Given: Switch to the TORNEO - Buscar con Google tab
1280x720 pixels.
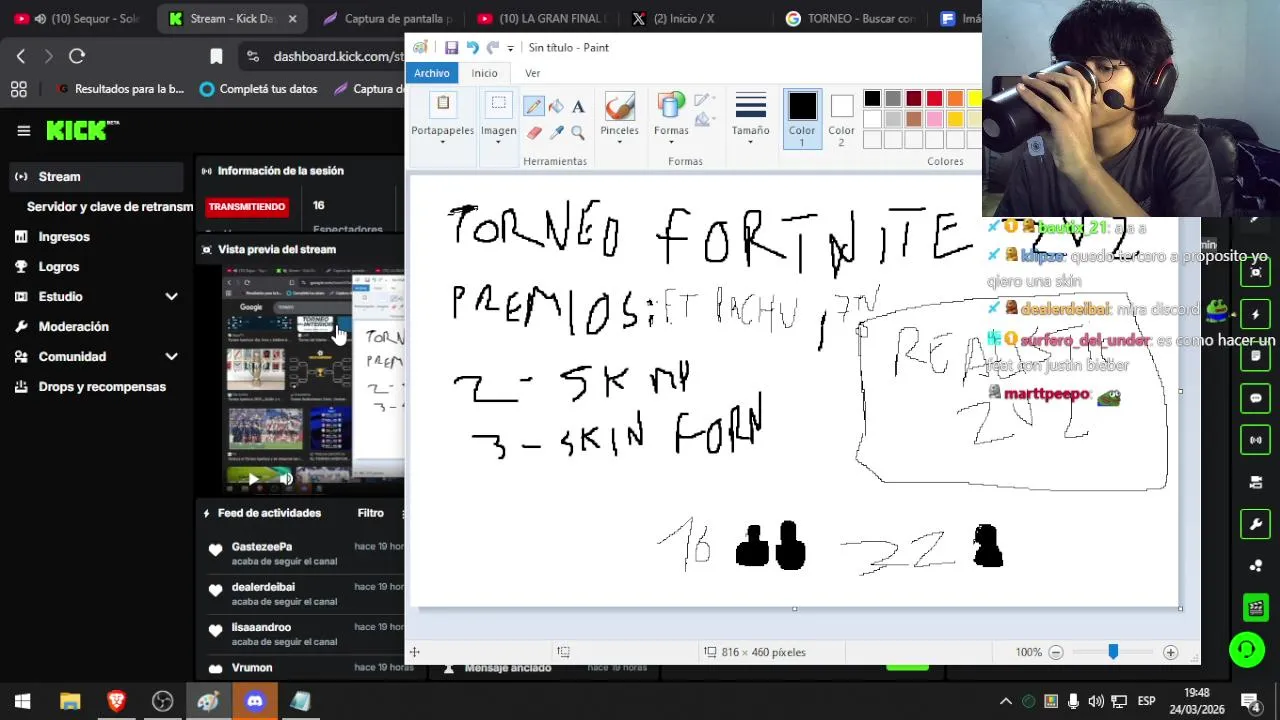Looking at the screenshot, I should (x=851, y=18).
